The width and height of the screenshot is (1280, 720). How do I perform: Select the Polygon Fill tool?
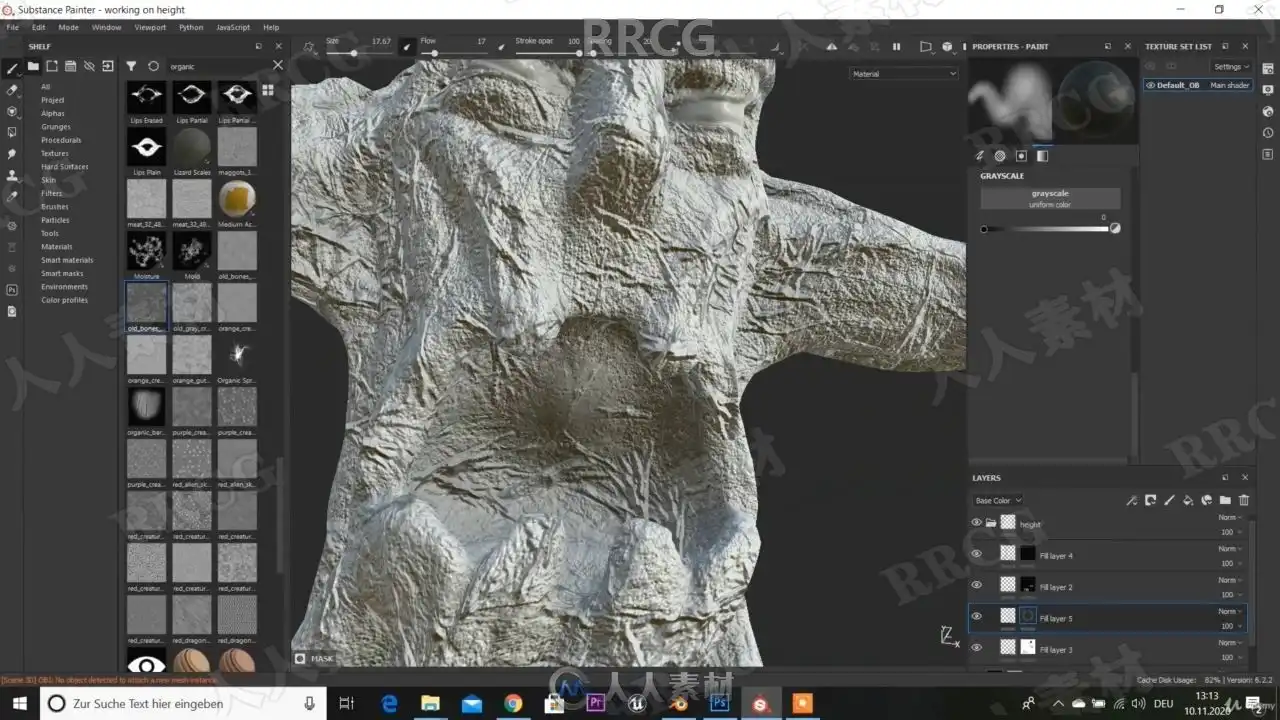[x=12, y=132]
